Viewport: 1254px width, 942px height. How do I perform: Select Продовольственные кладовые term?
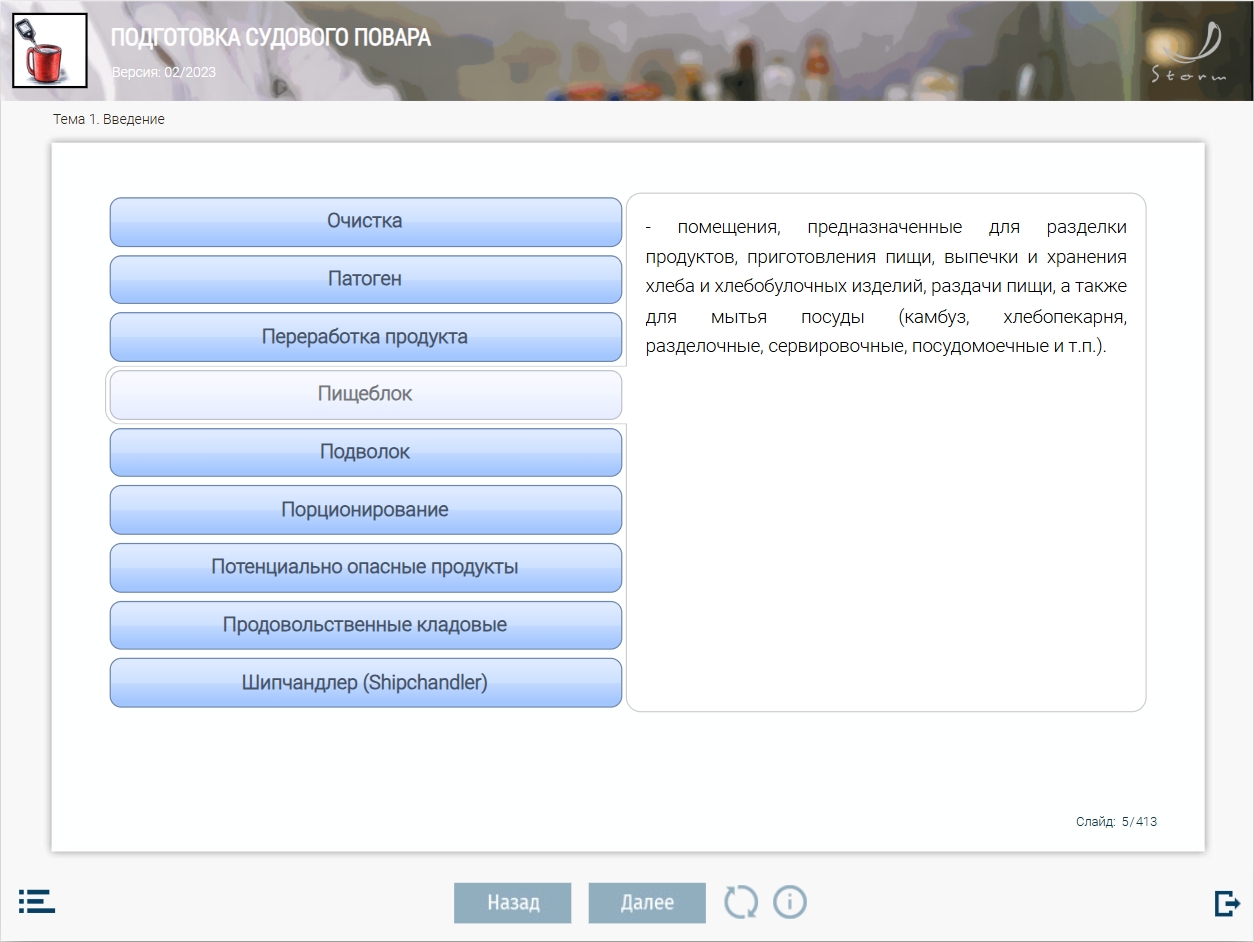click(x=365, y=625)
